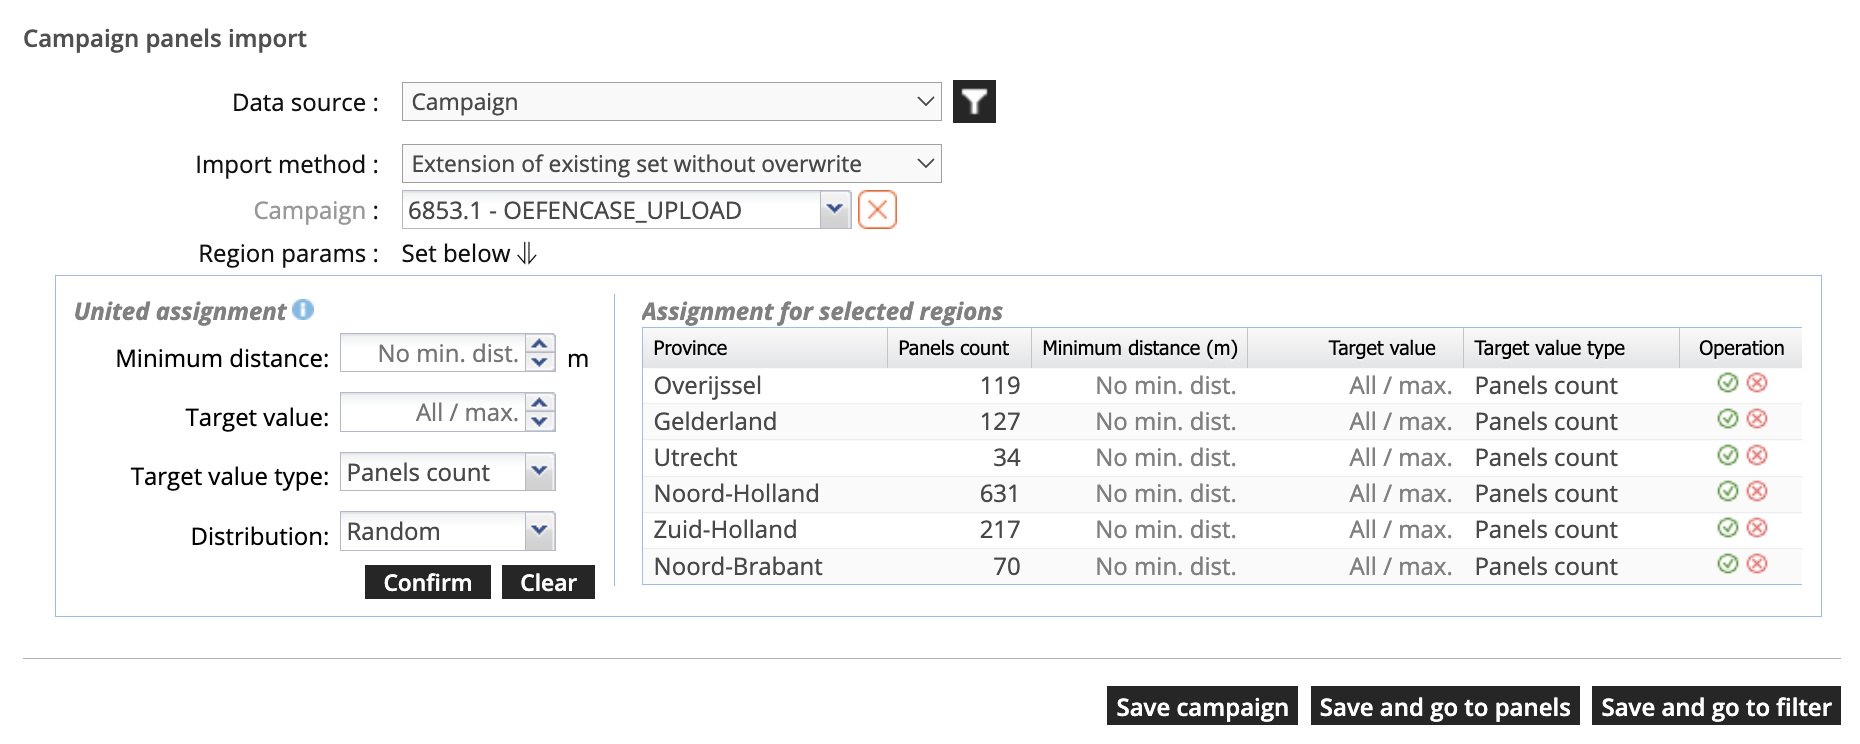Click the United assignment info icon
The width and height of the screenshot is (1860, 744).
pos(303,310)
